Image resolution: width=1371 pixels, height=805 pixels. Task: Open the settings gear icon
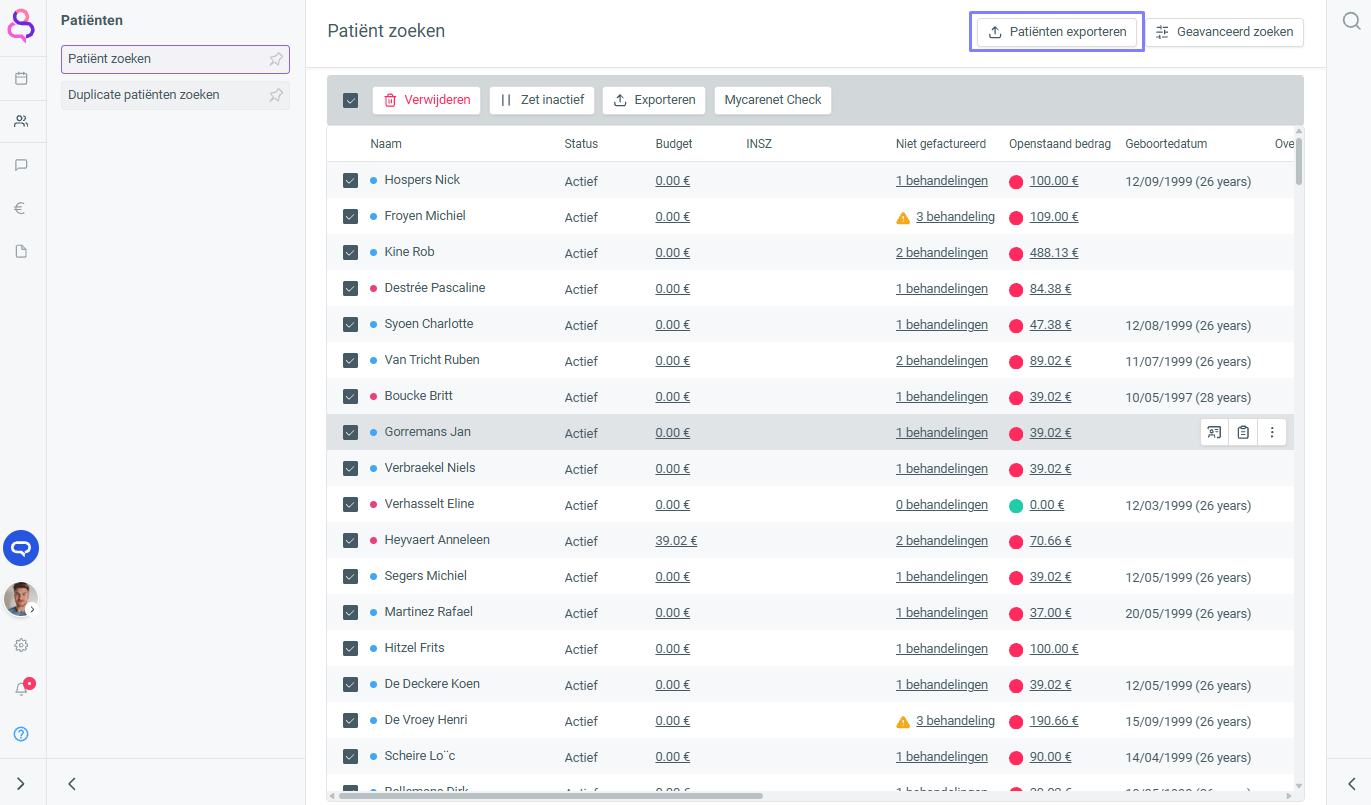tap(21, 646)
